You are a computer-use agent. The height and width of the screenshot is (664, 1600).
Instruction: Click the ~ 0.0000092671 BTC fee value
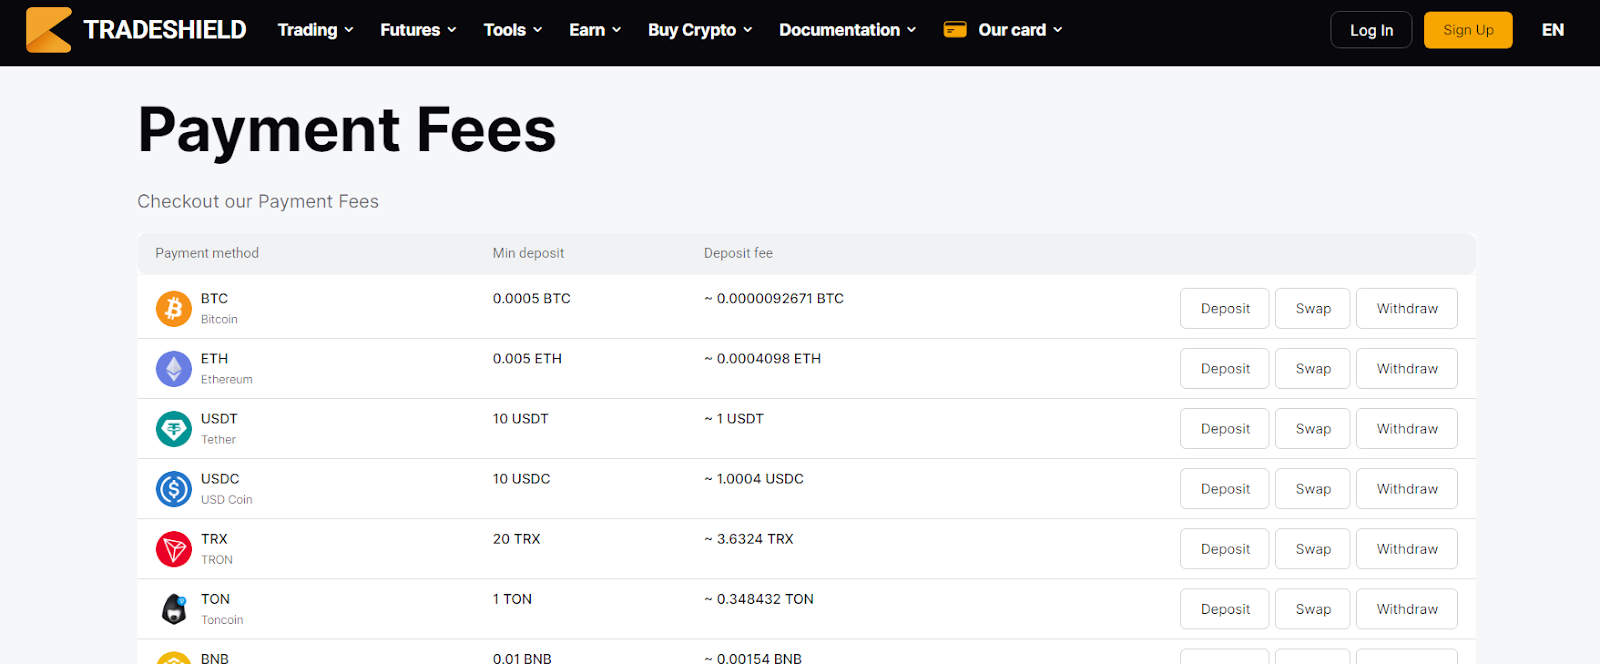pyautogui.click(x=774, y=298)
